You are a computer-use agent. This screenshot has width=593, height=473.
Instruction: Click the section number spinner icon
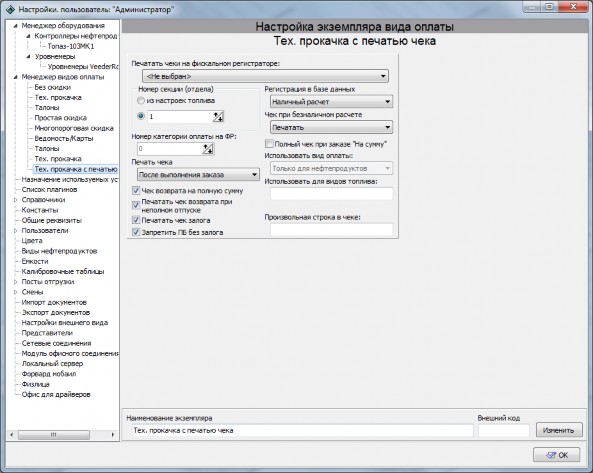coord(218,117)
